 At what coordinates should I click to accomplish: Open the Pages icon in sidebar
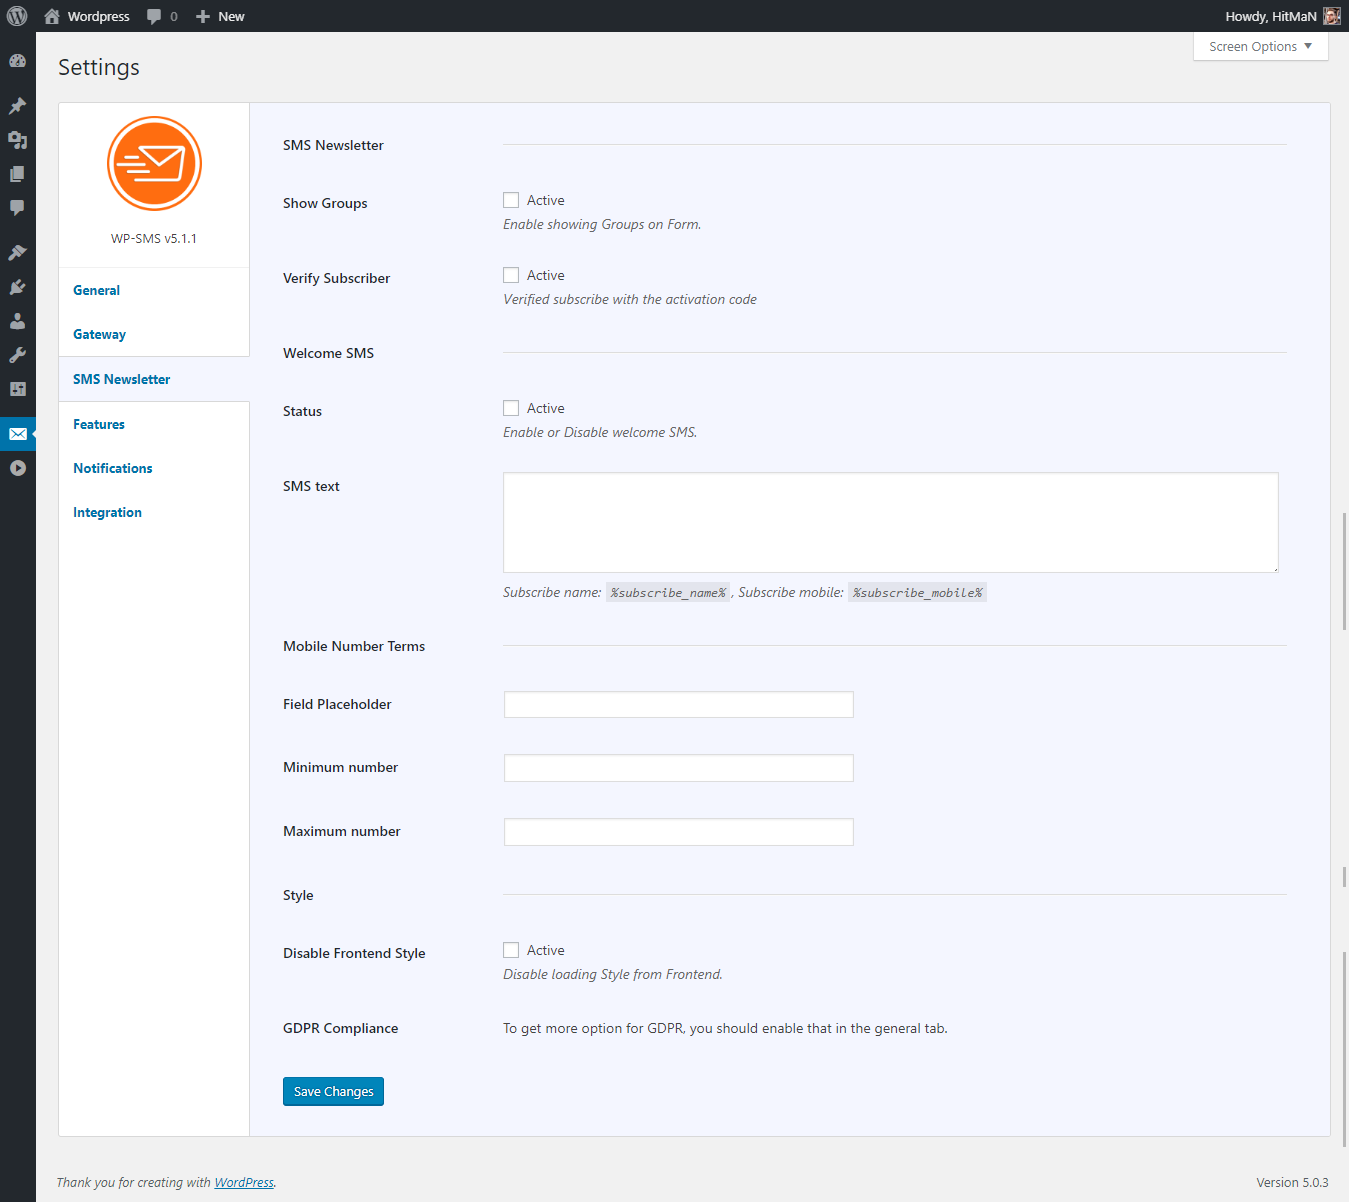tap(17, 174)
